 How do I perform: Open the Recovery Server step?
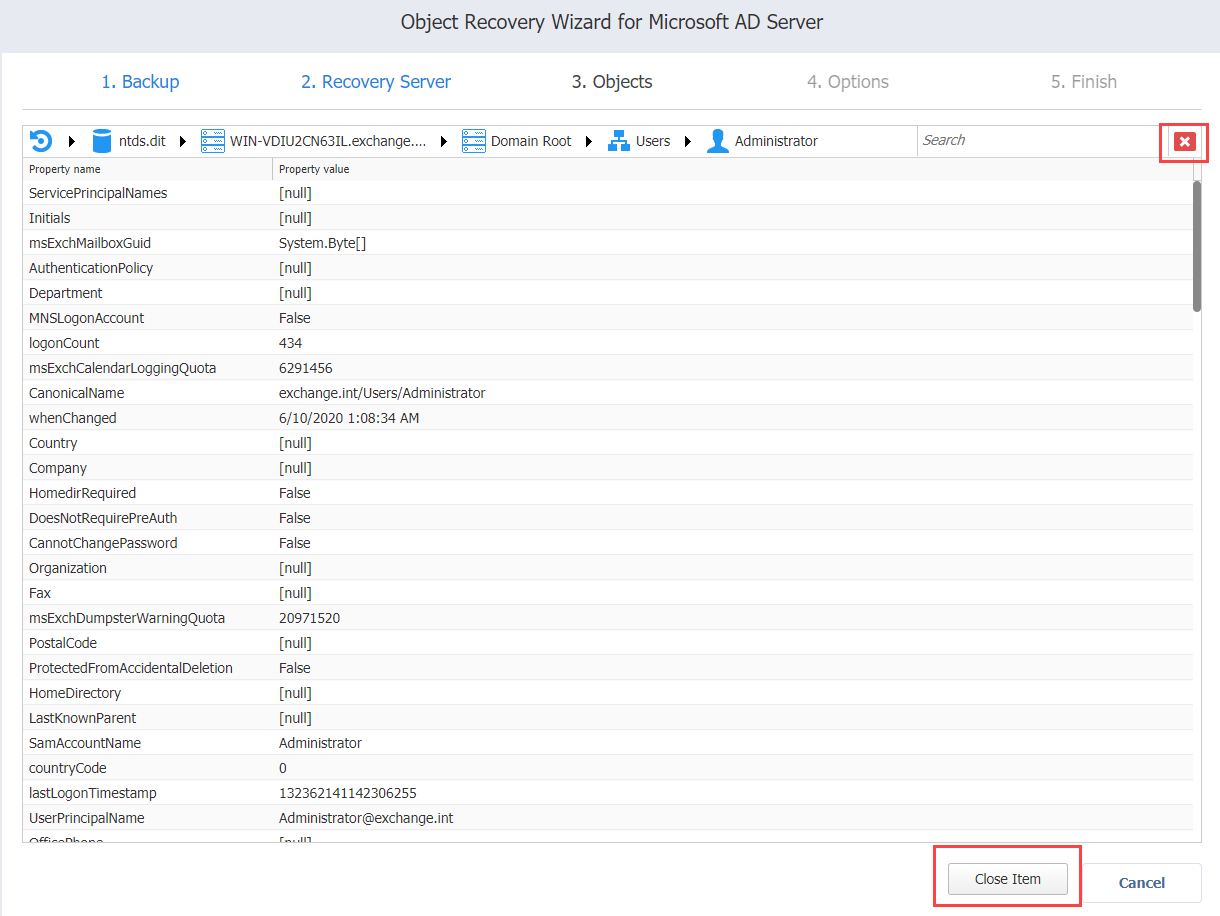(376, 81)
